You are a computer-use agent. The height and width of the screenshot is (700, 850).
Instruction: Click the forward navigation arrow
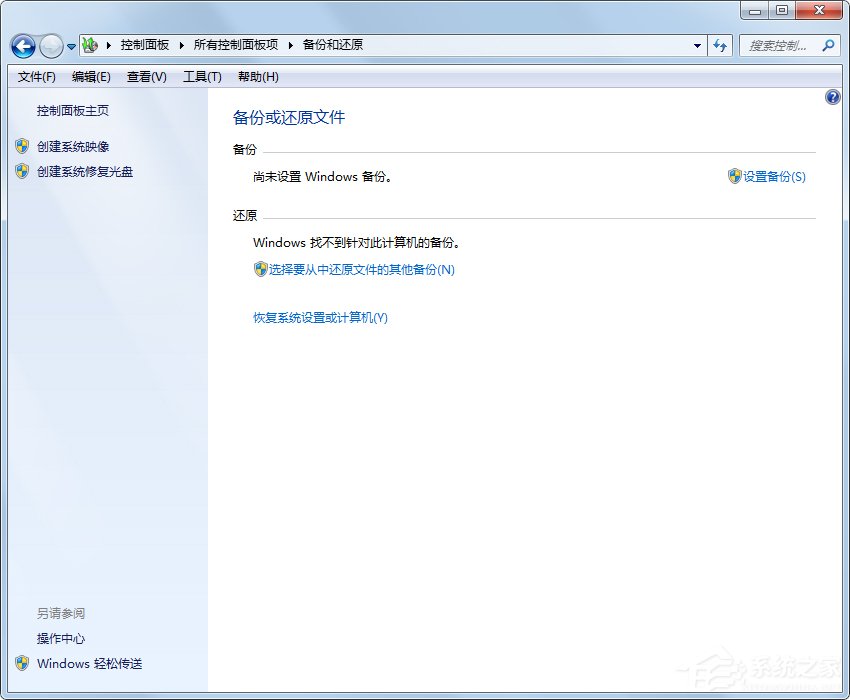tap(50, 46)
